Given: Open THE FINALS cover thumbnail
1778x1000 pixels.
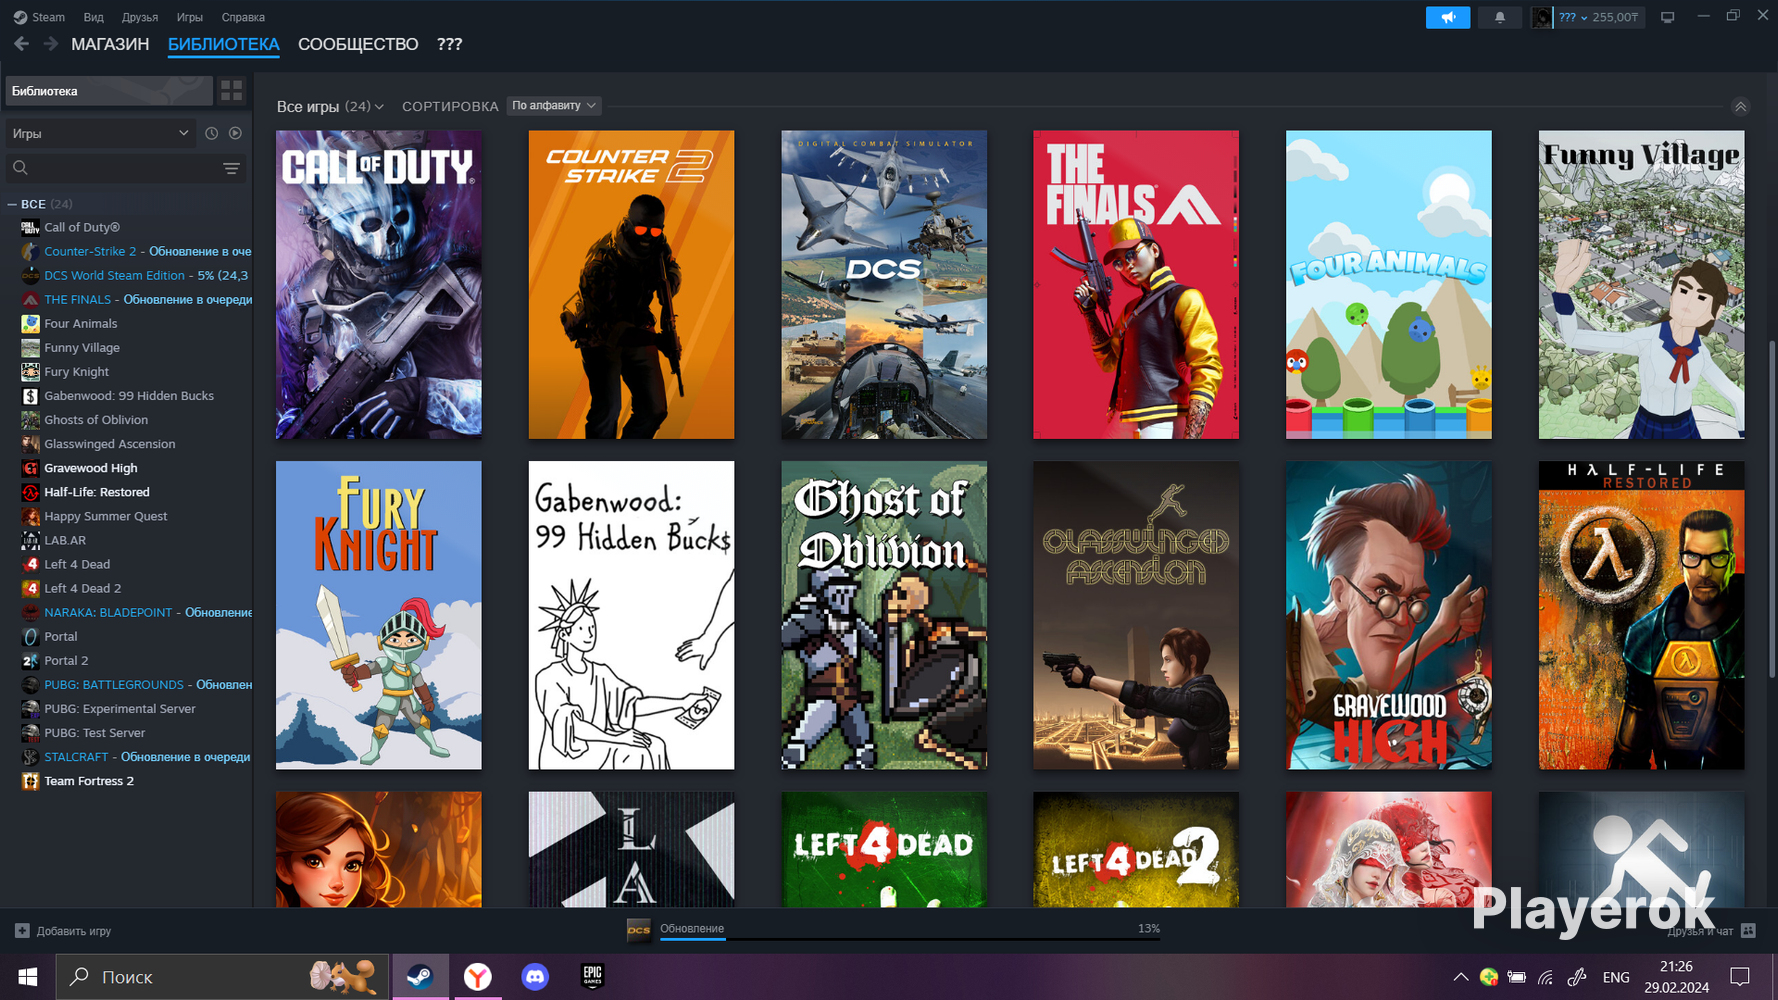Looking at the screenshot, I should (1136, 285).
